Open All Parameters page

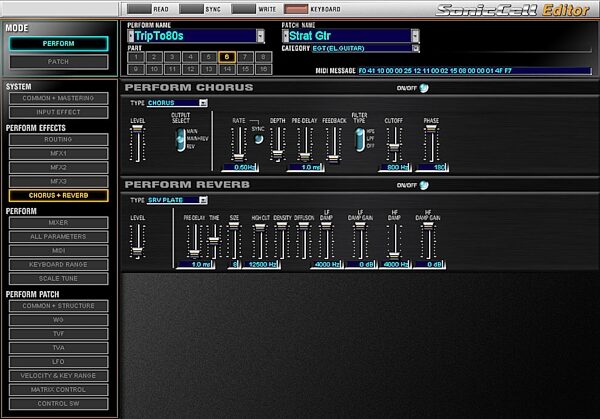(59, 236)
